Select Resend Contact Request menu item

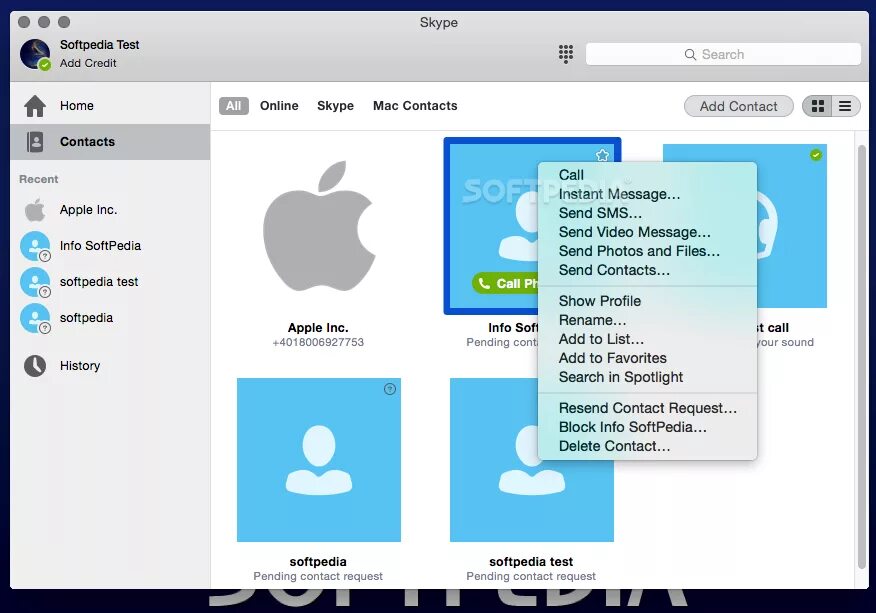[x=648, y=408]
